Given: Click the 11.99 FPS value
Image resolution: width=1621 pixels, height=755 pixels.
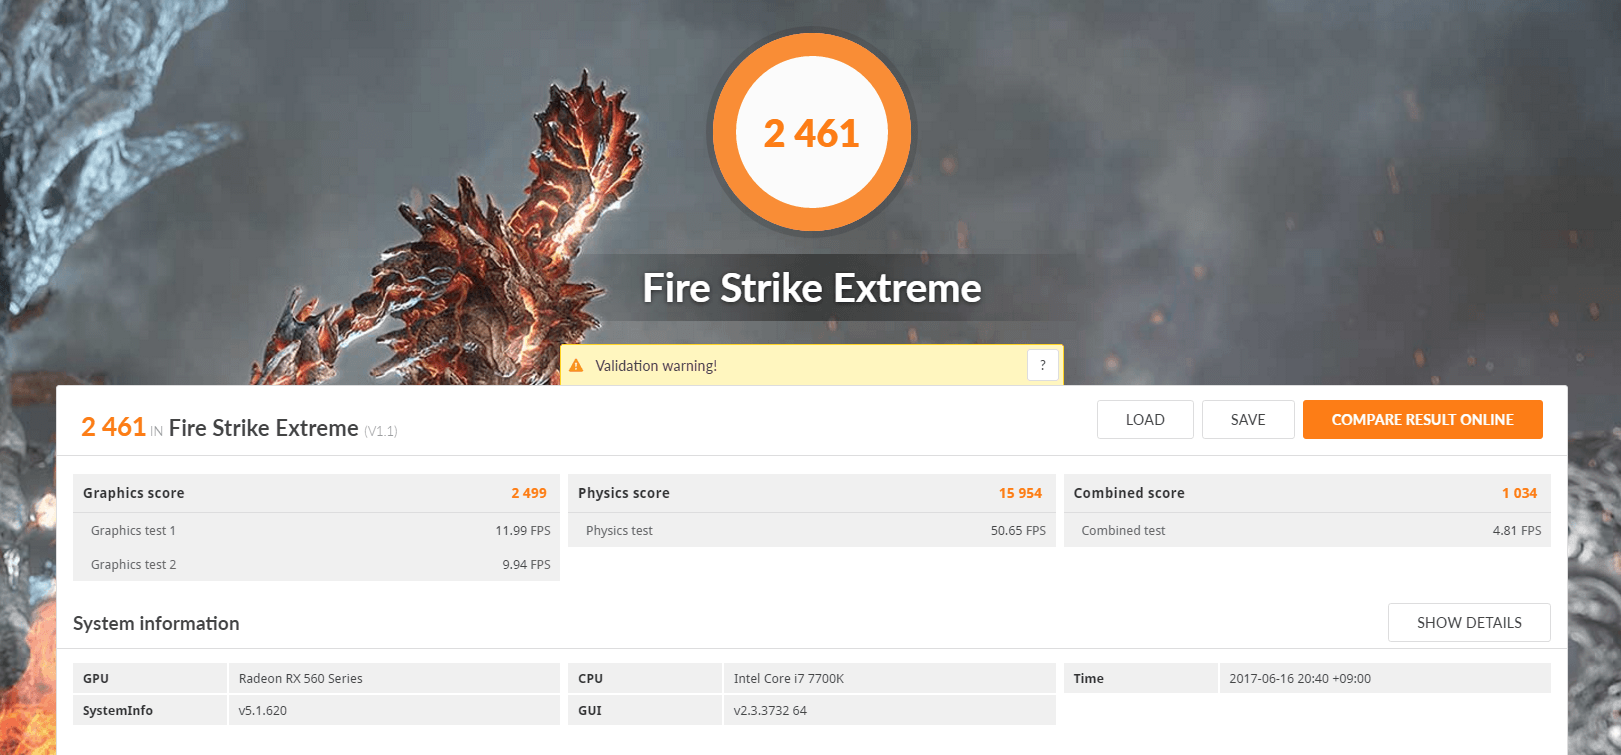Looking at the screenshot, I should click(523, 531).
